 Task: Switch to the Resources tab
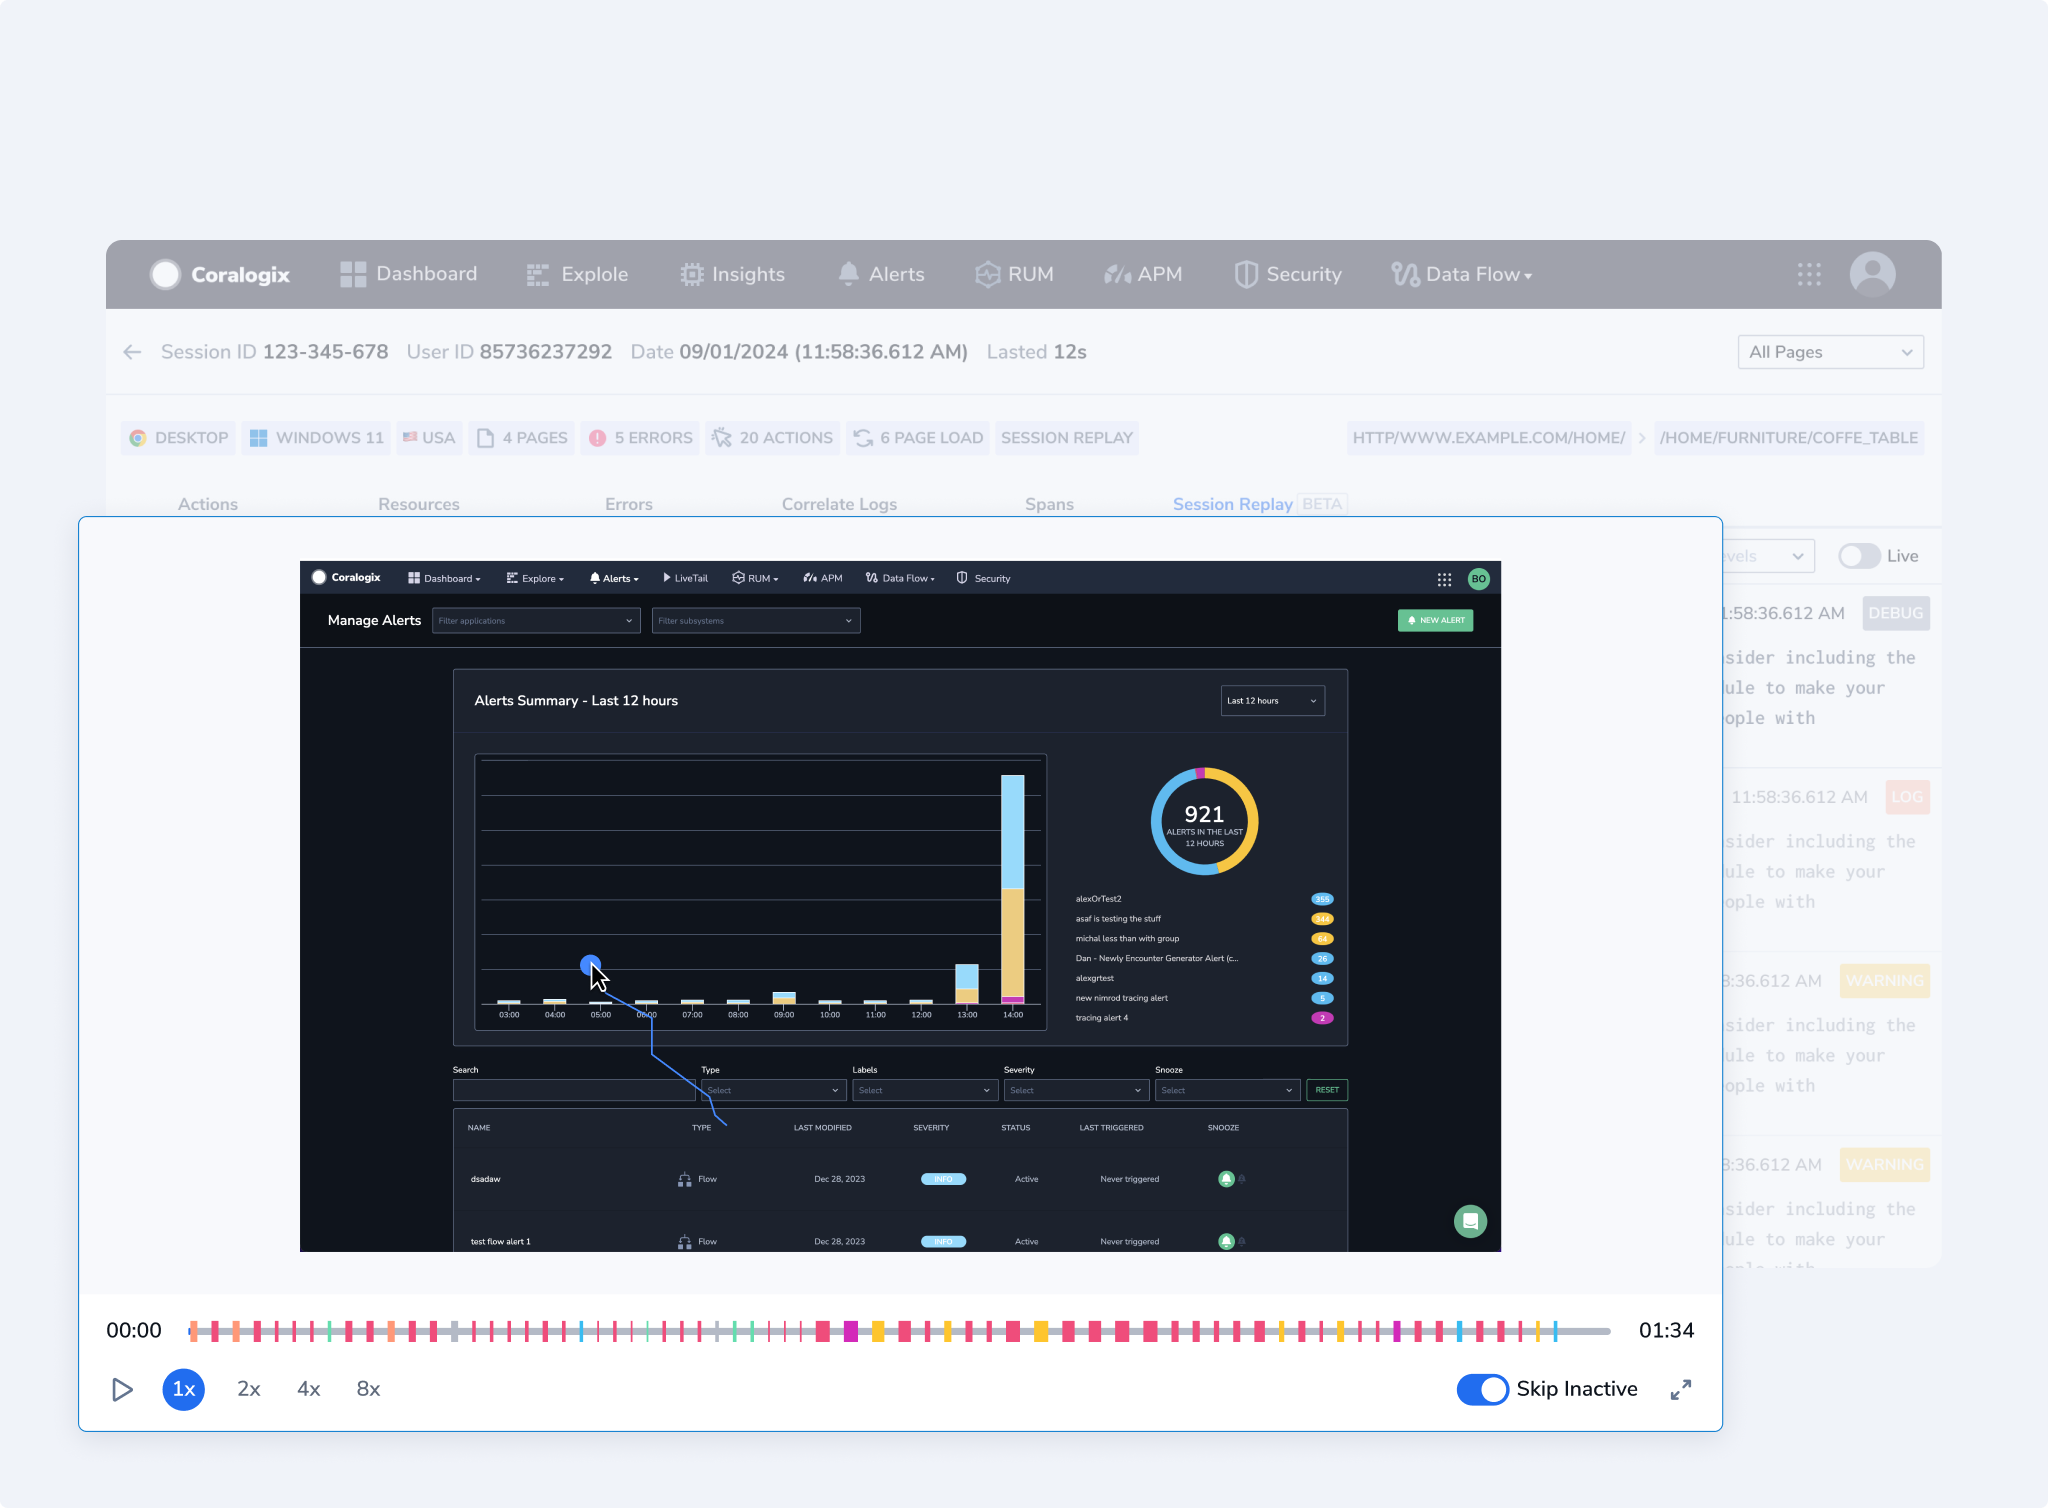pyautogui.click(x=419, y=504)
